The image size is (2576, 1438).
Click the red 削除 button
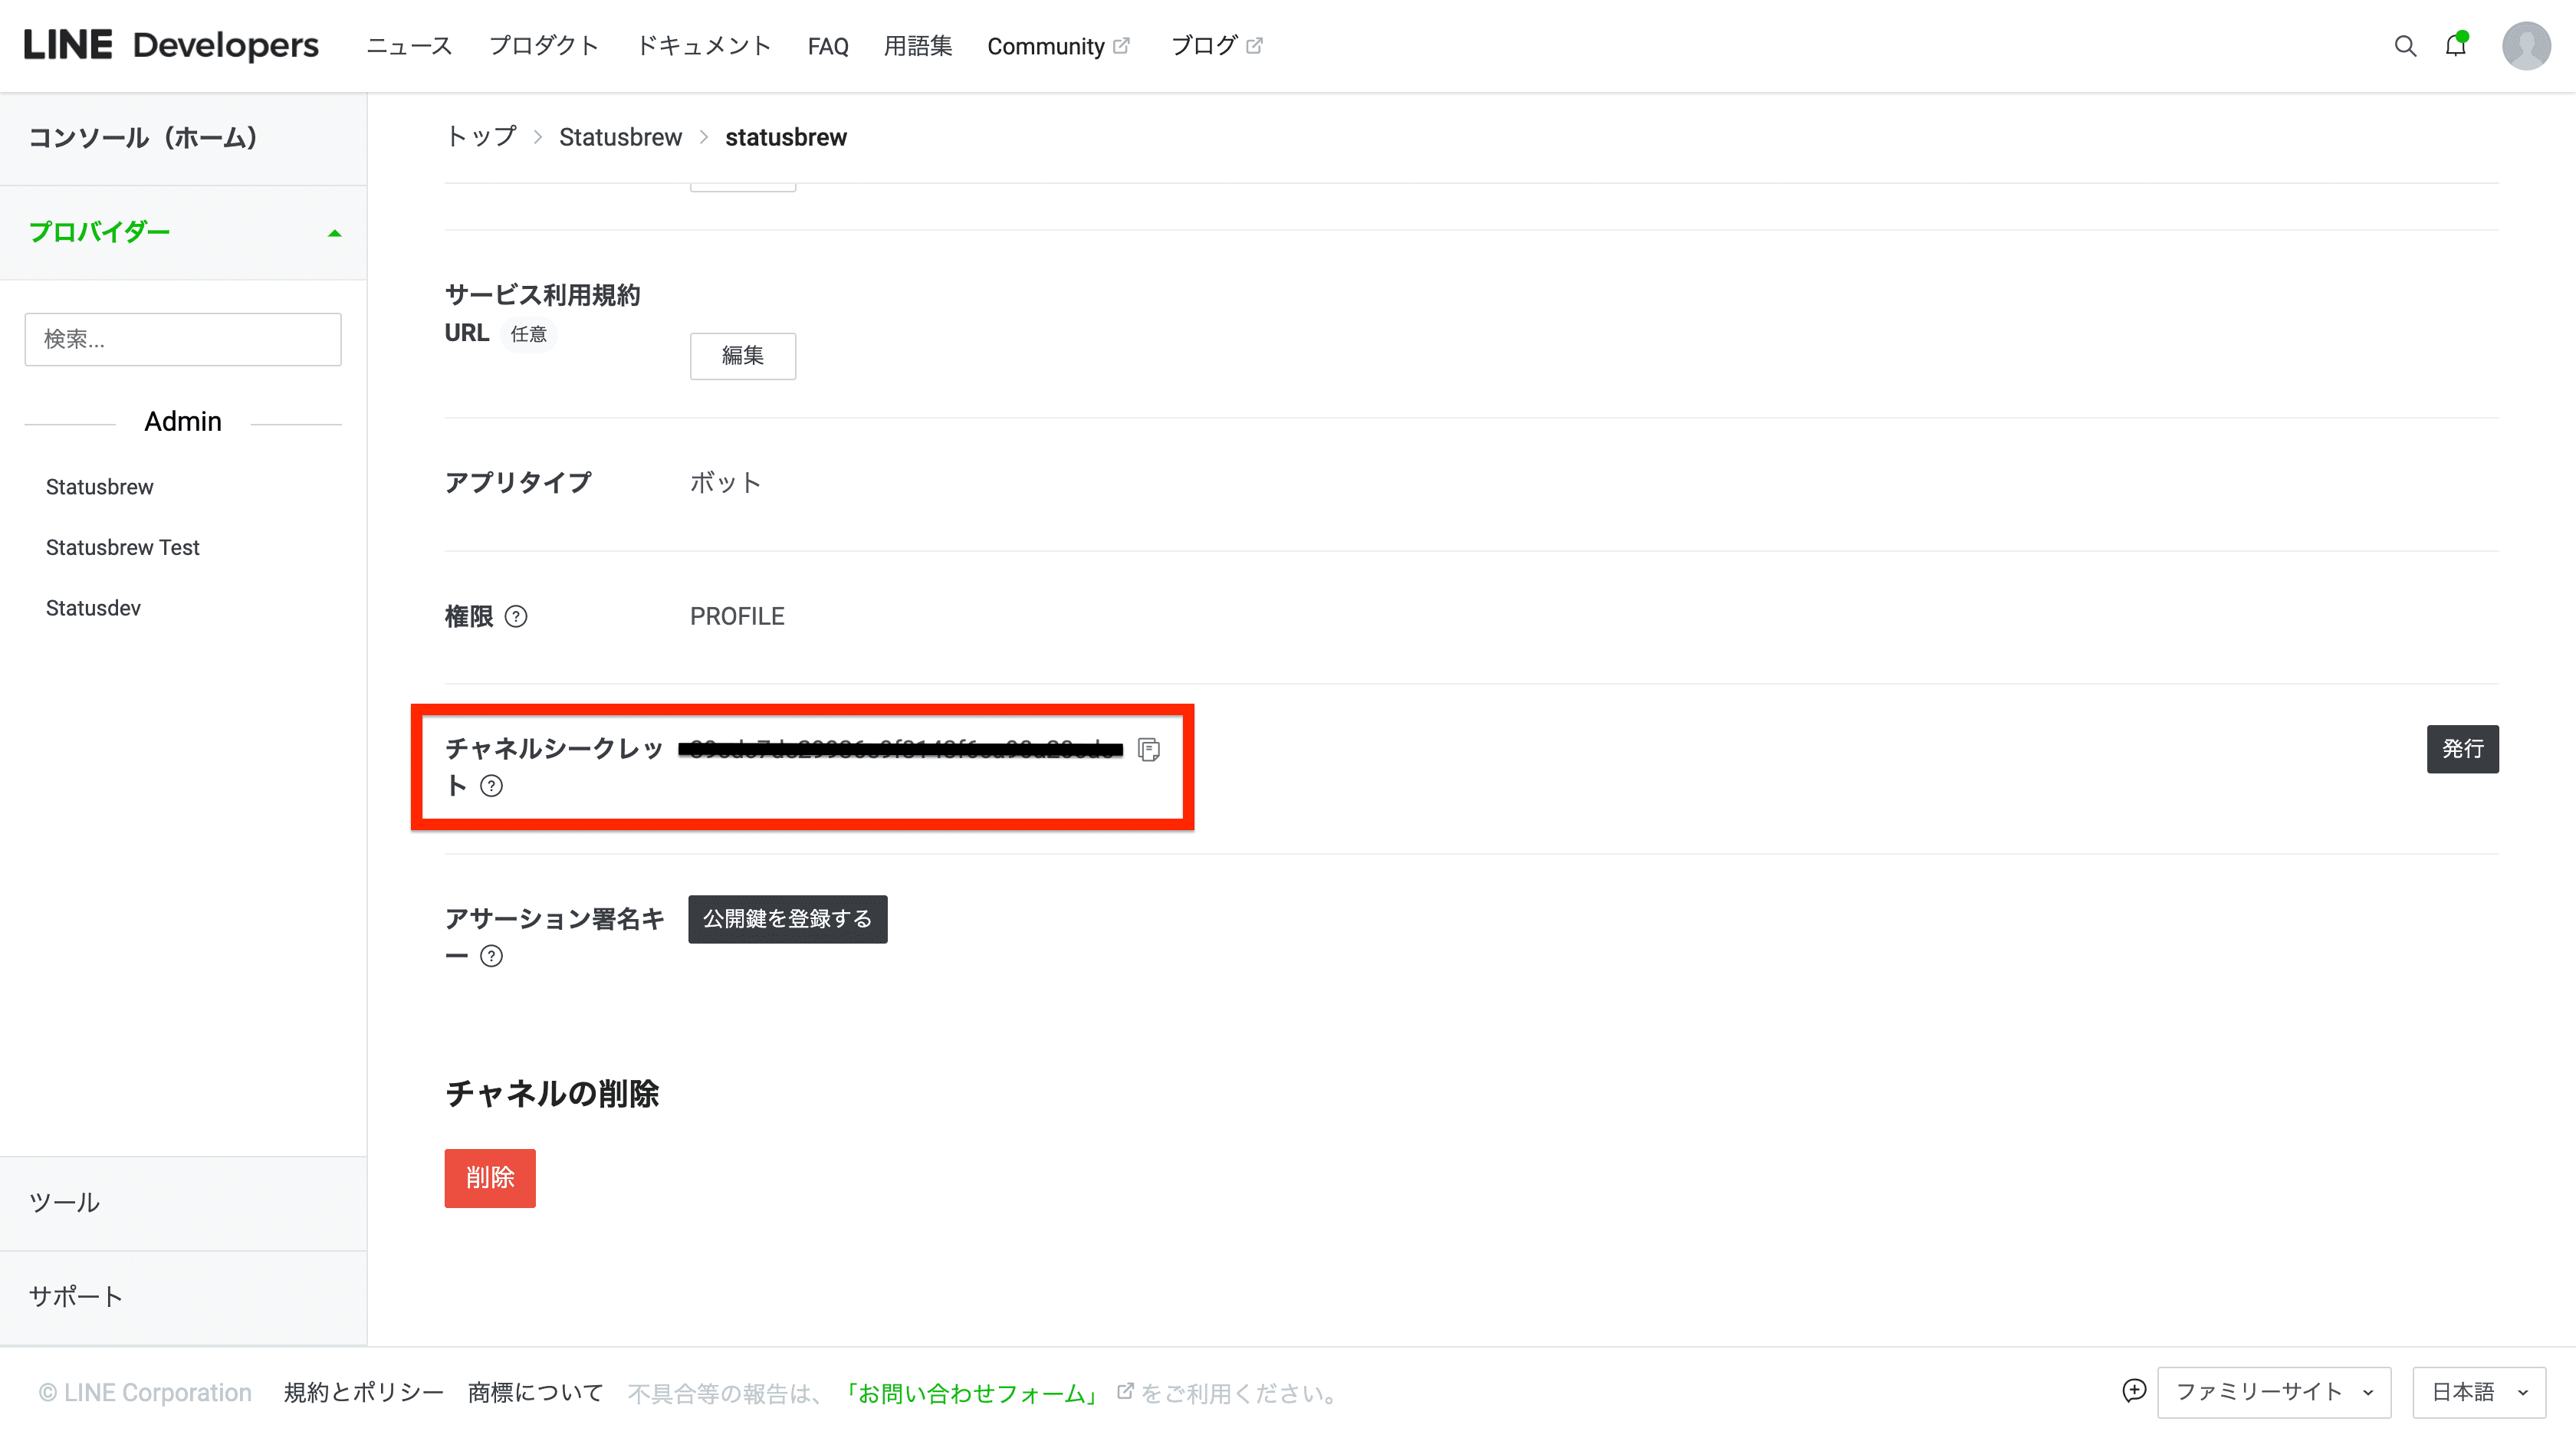490,1178
